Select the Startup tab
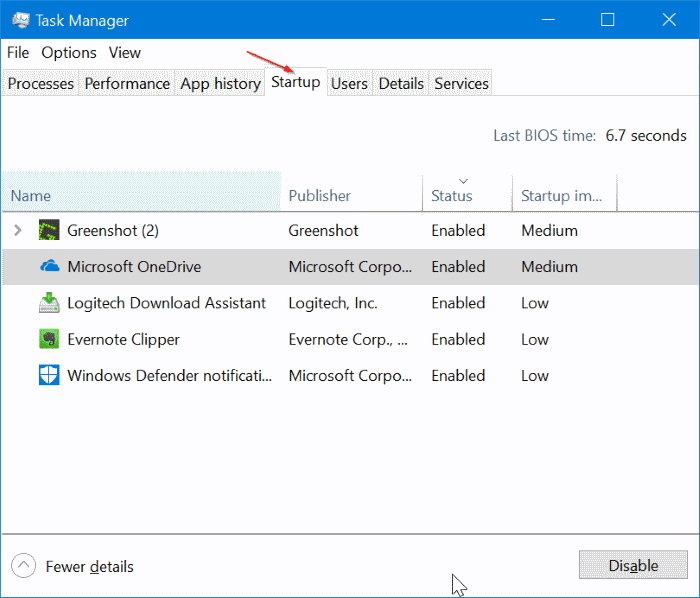Screen dimensions: 700x598 point(296,82)
